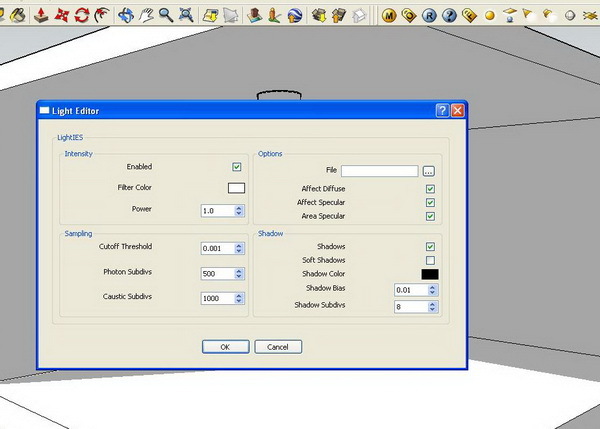The width and height of the screenshot is (600, 429).
Task: Activate the Orbit tool
Action: pyautogui.click(x=126, y=16)
